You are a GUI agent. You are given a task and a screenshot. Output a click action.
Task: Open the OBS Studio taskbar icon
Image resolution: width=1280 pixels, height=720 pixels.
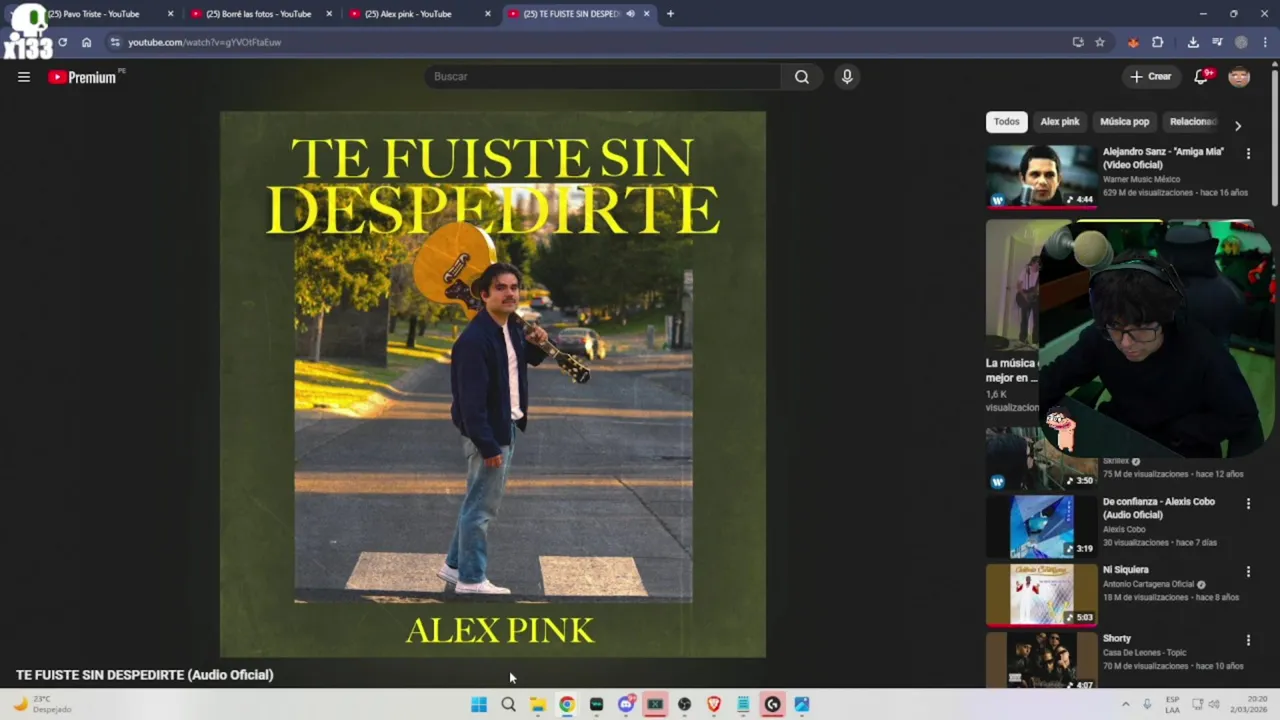pyautogui.click(x=684, y=705)
